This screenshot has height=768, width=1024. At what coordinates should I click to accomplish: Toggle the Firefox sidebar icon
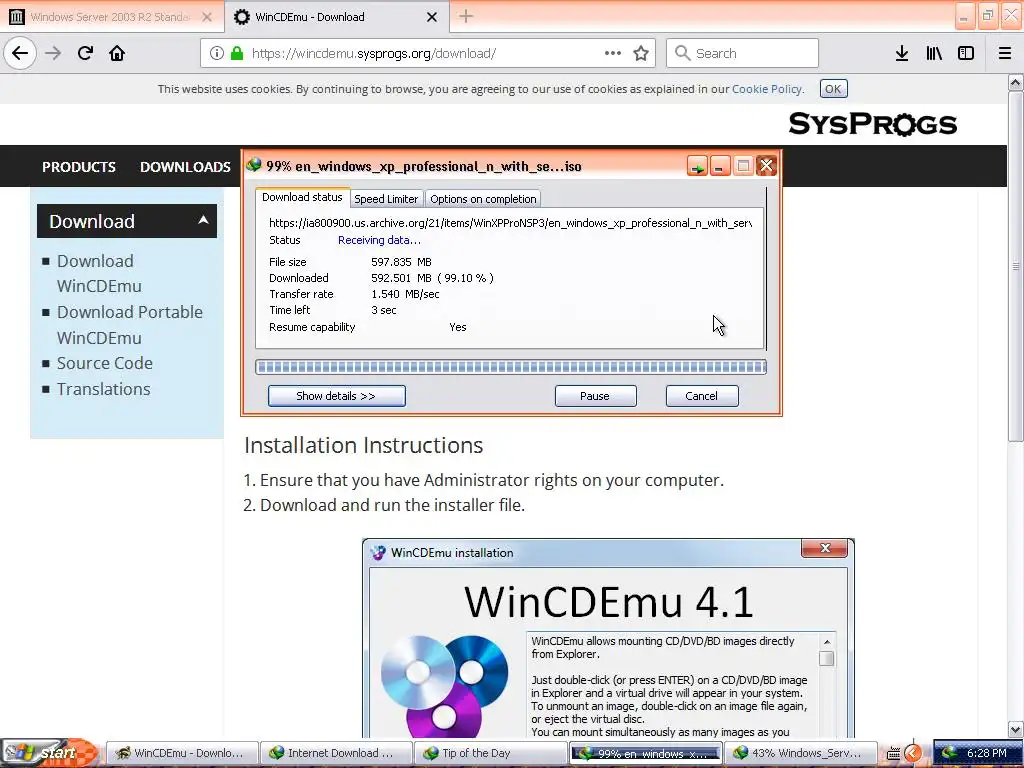pos(966,53)
